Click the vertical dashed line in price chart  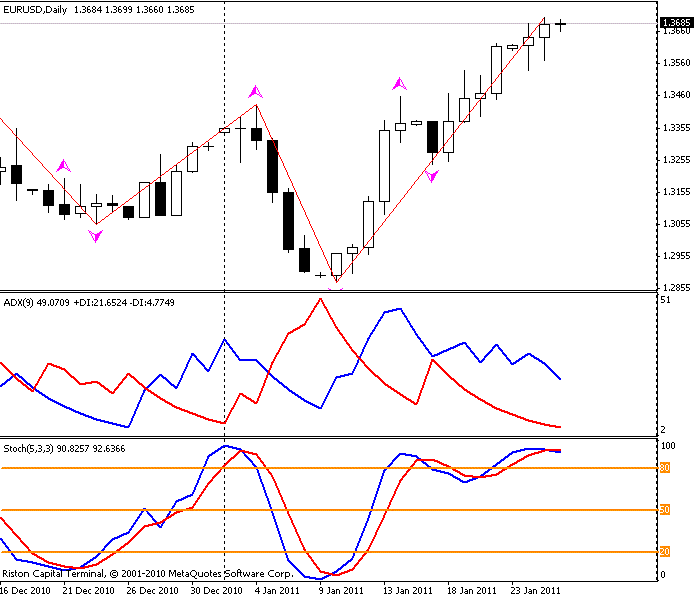(x=224, y=146)
